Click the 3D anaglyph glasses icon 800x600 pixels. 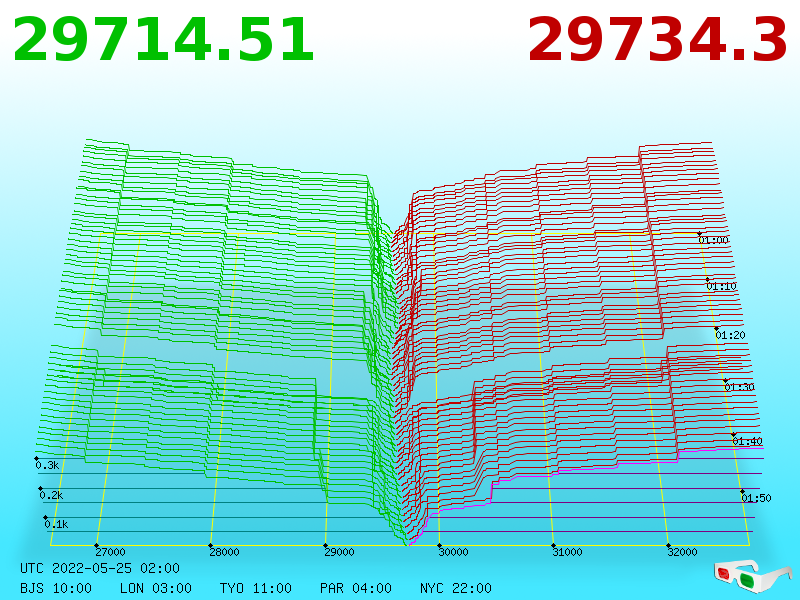[752, 575]
